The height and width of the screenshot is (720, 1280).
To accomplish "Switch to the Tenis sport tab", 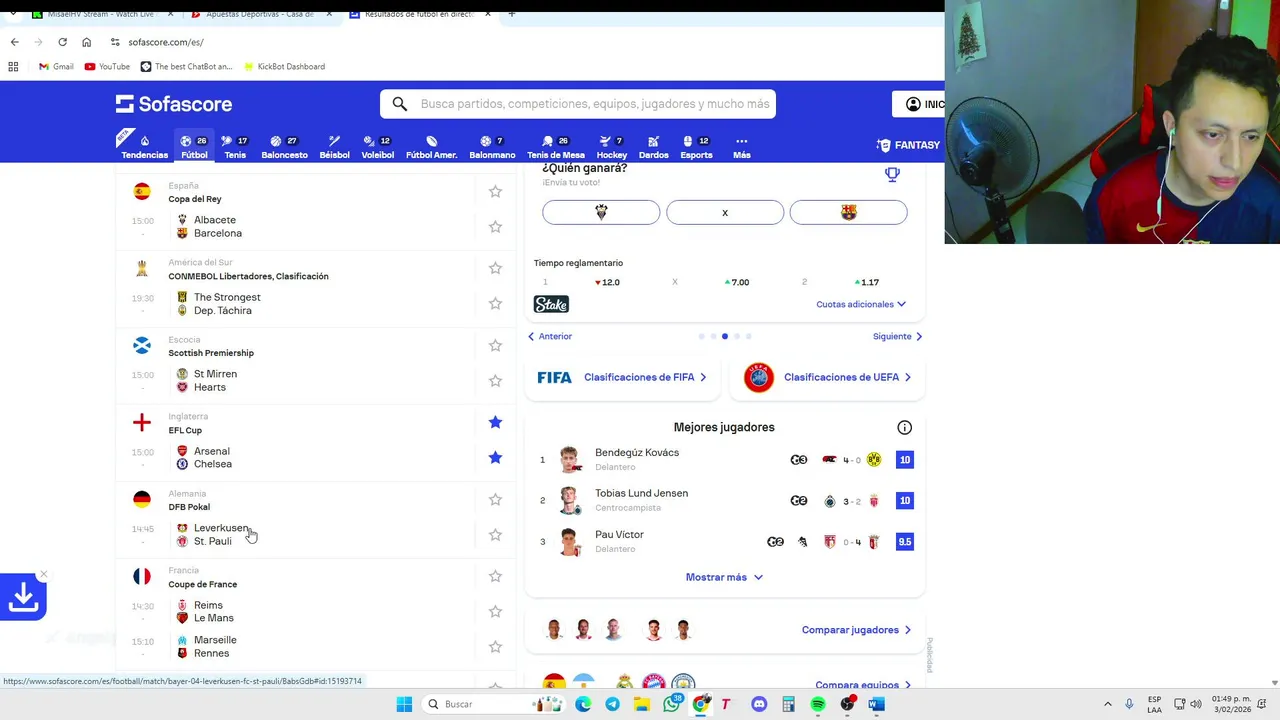I will (x=235, y=147).
